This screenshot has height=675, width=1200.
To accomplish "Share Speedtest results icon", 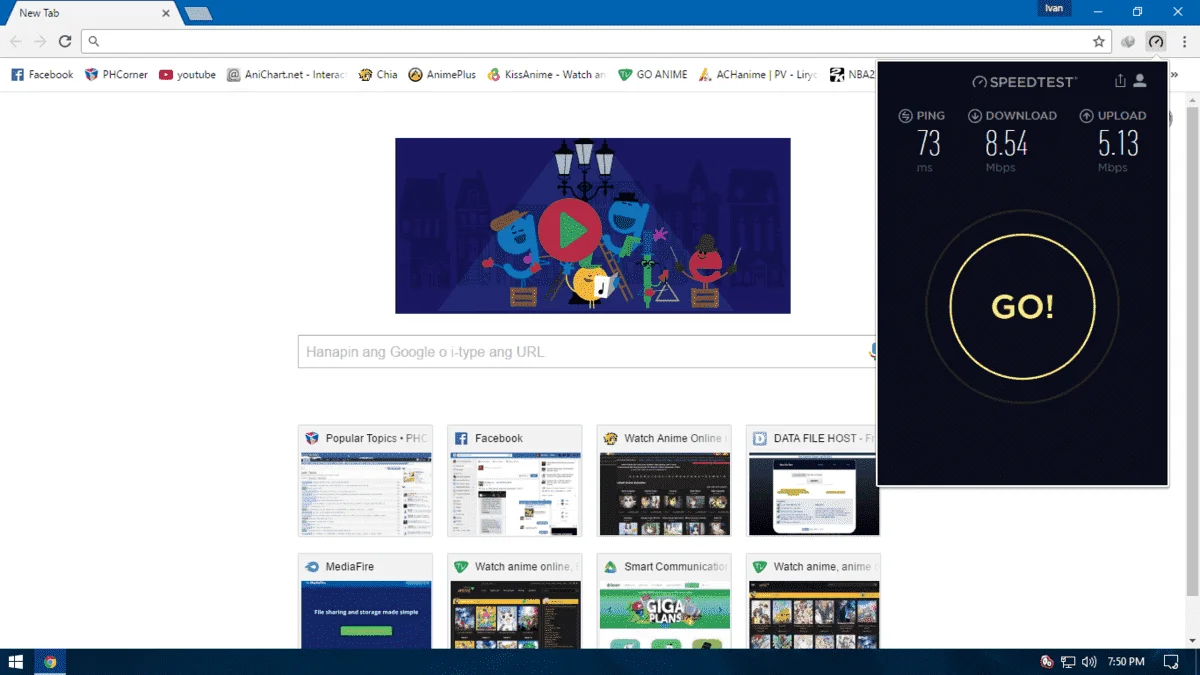I will coord(1120,81).
